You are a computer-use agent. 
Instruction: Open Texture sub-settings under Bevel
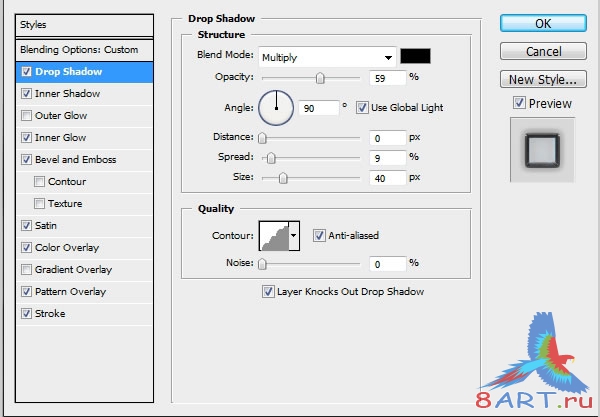65,204
